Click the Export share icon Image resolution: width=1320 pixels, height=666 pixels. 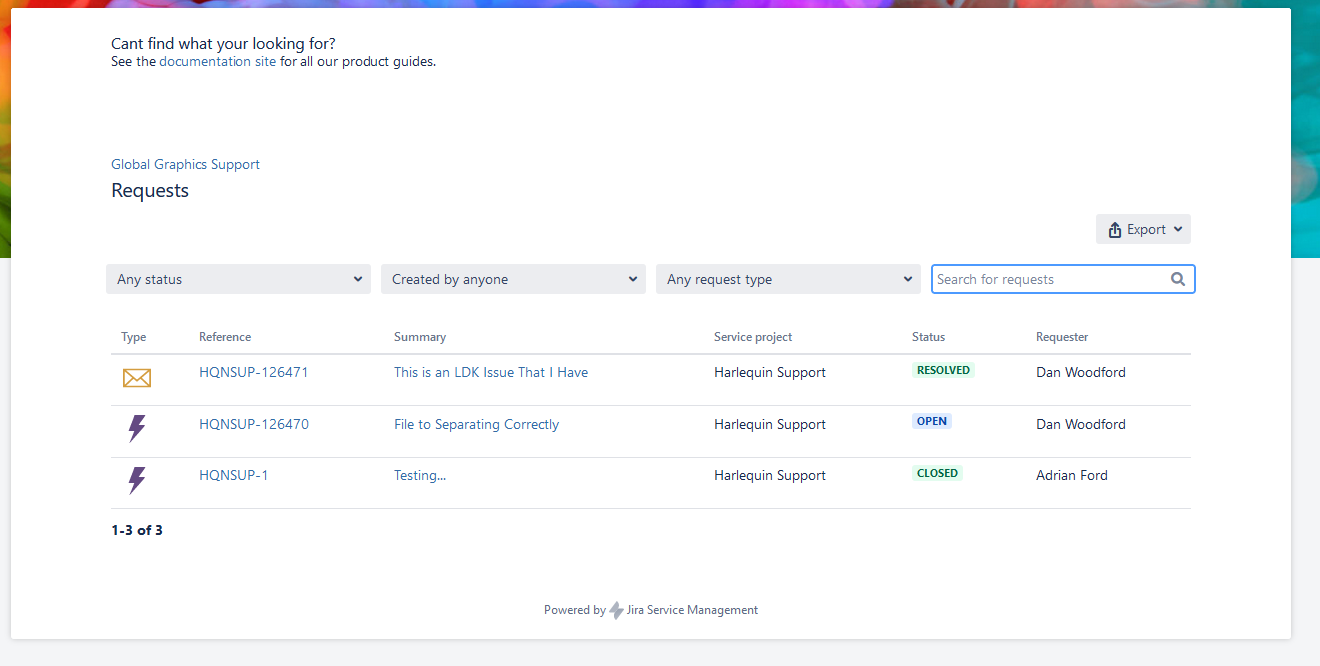click(x=1115, y=230)
